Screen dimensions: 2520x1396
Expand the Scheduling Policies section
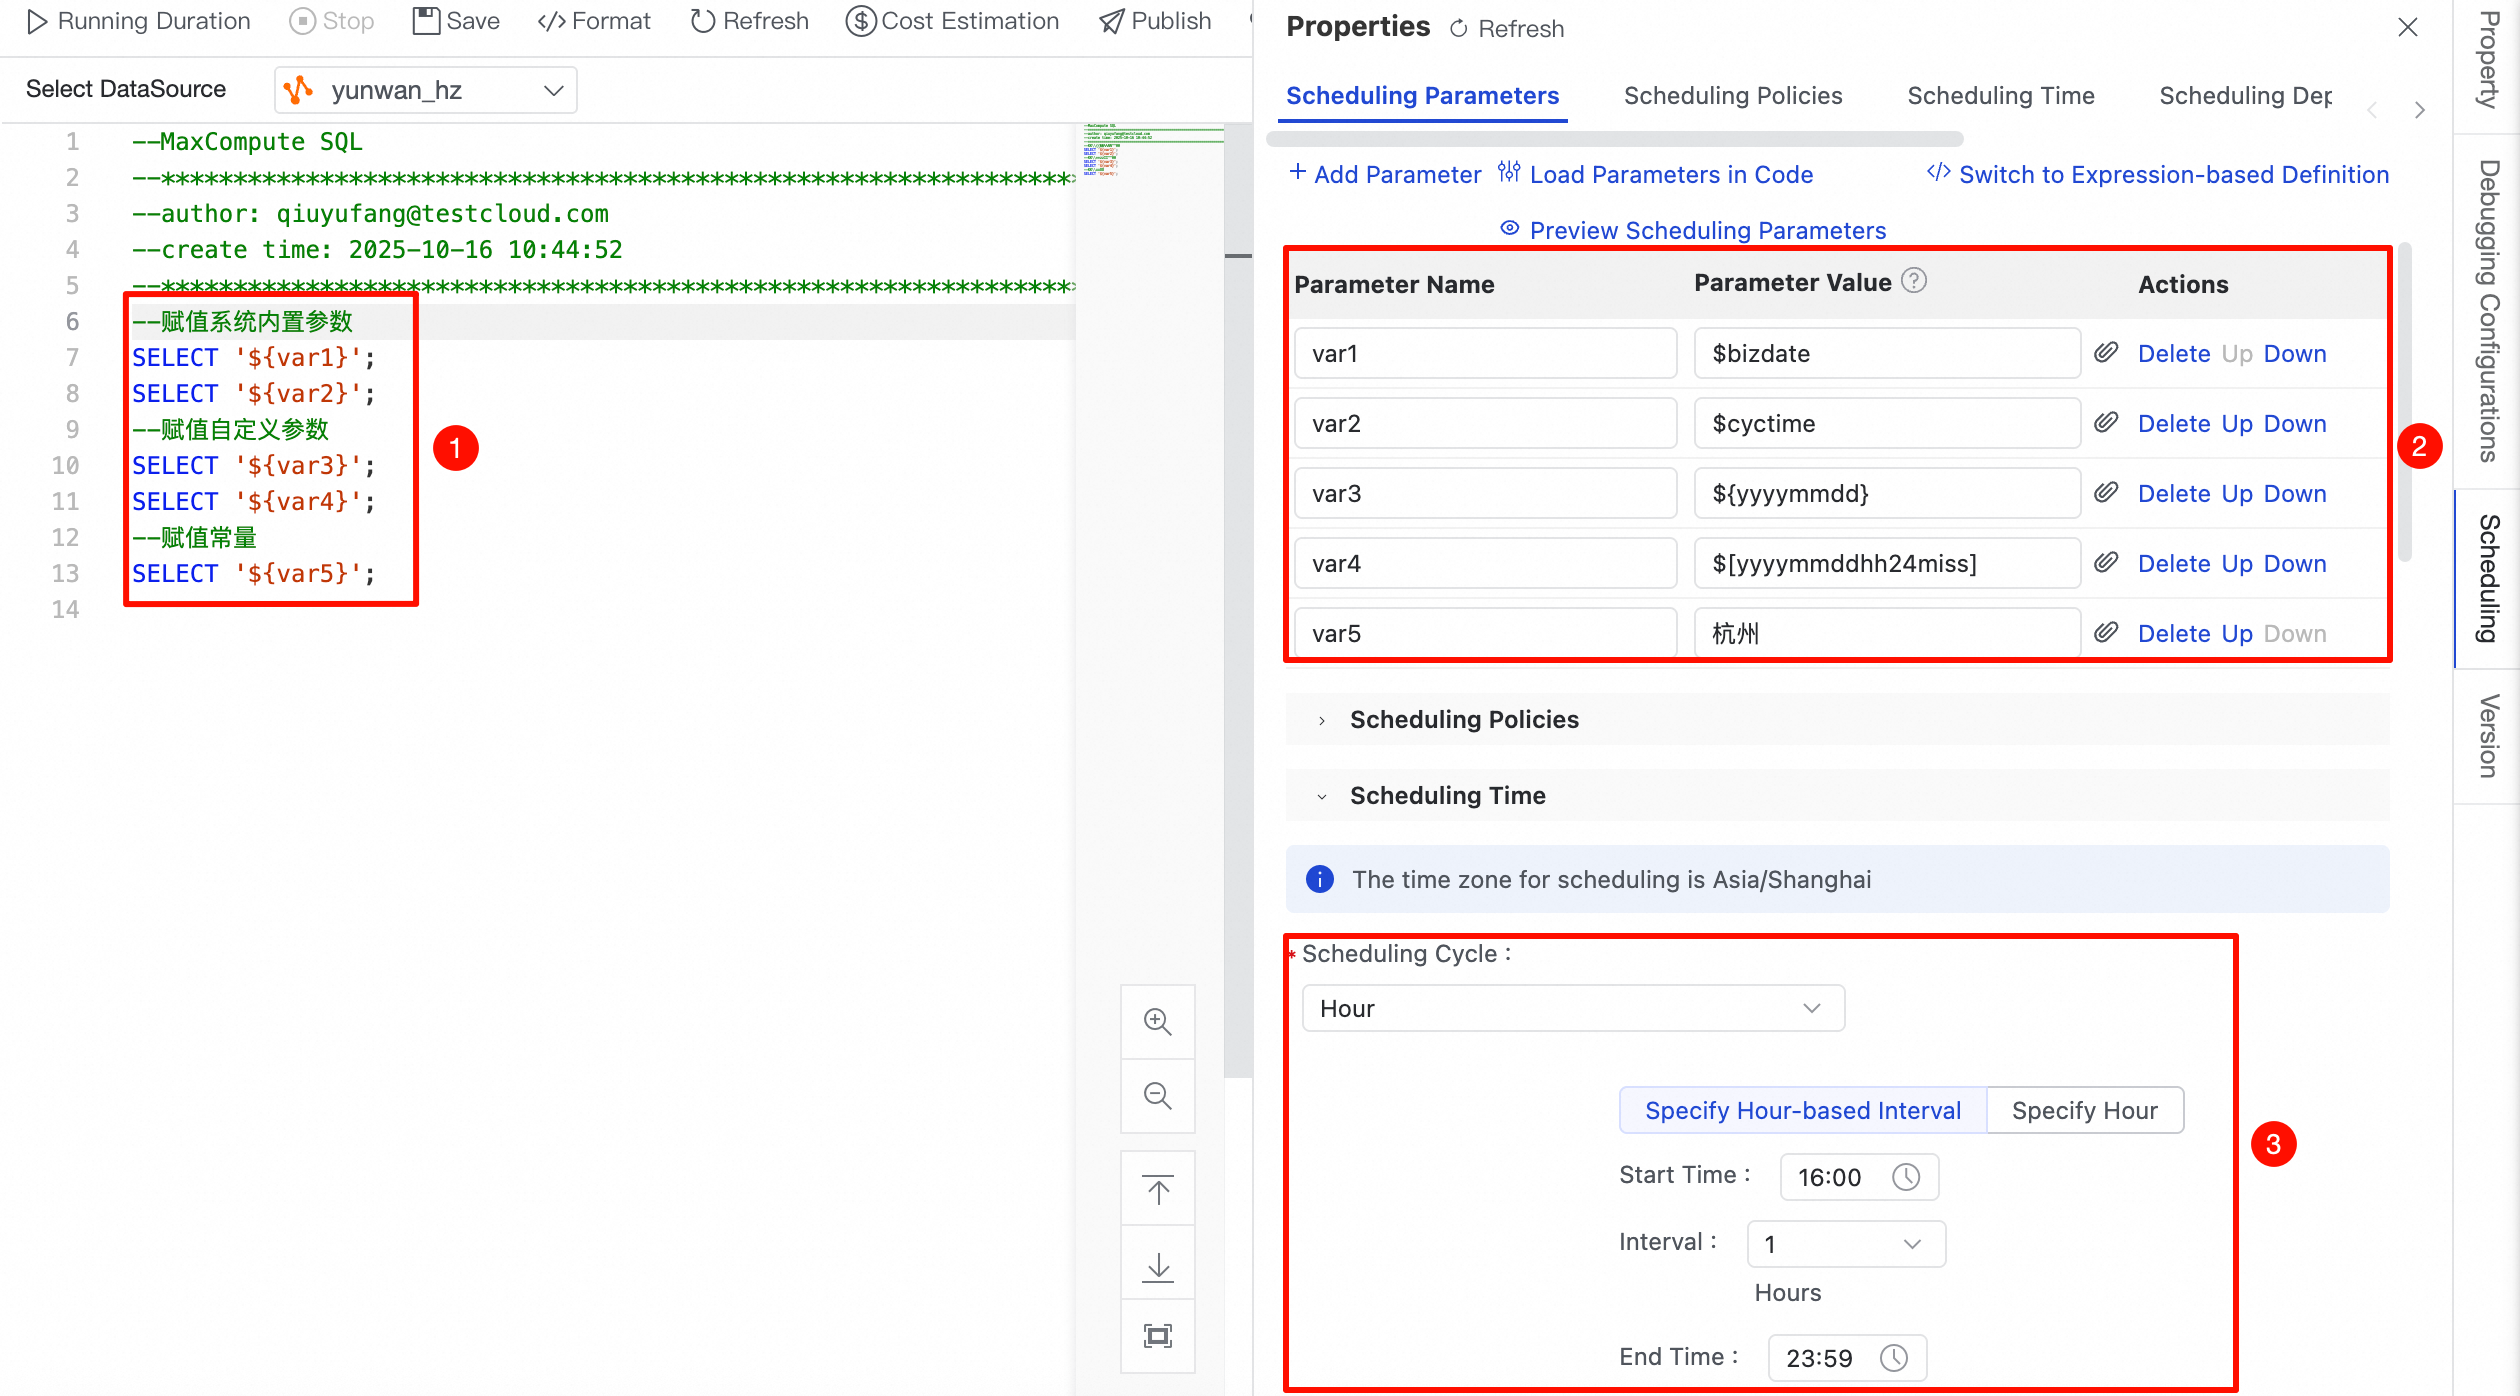coord(1463,719)
